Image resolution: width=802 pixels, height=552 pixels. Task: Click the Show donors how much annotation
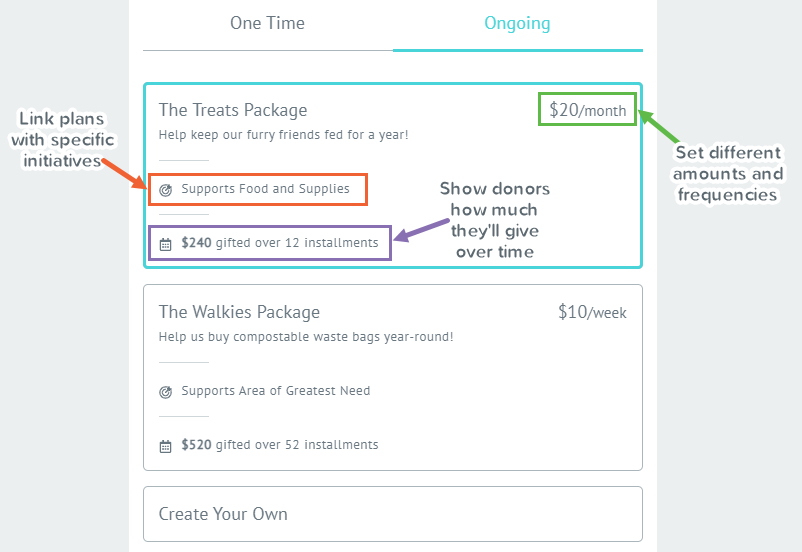tap(495, 220)
